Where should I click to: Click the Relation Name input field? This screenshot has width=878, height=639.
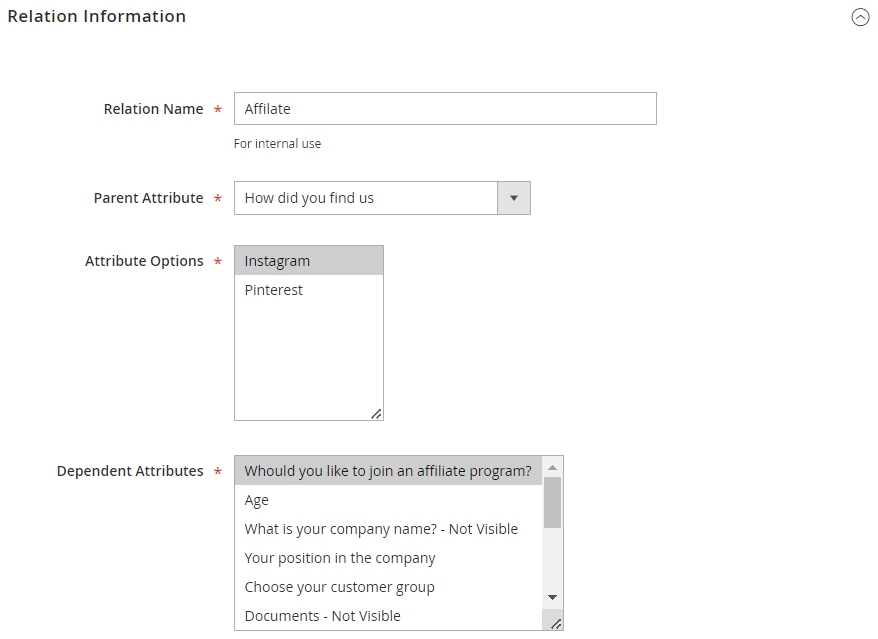point(445,109)
